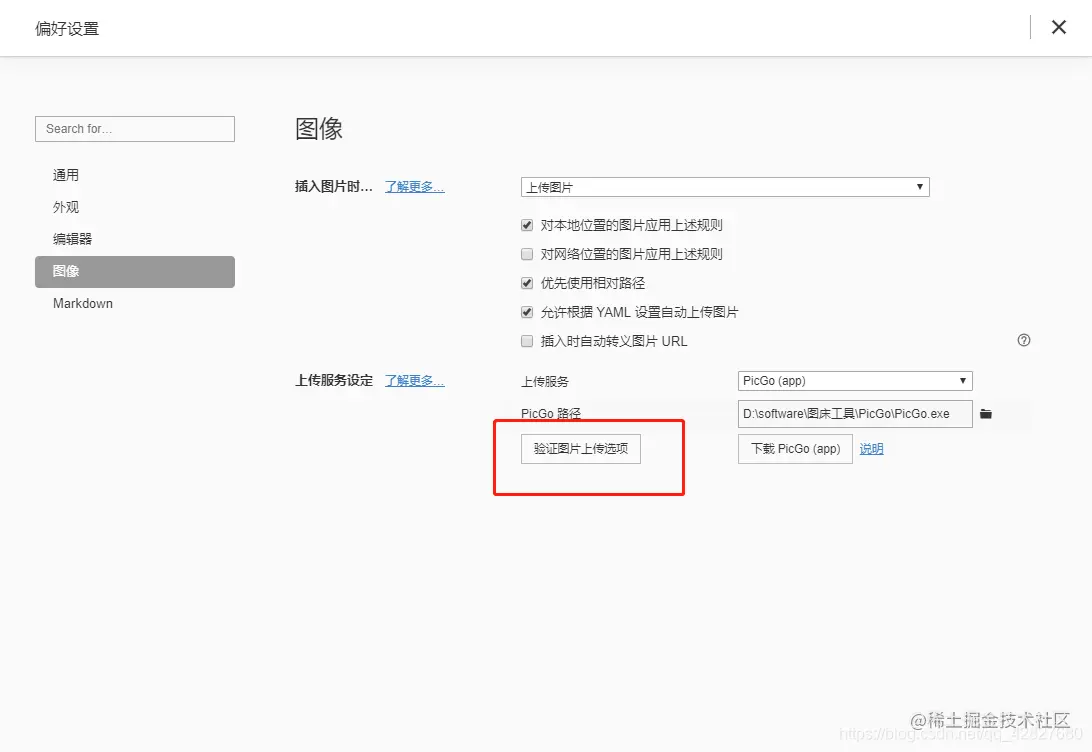This screenshot has height=752, width=1092.
Task: Open 了解更多 link next to 插入图片时
Action: 414,187
